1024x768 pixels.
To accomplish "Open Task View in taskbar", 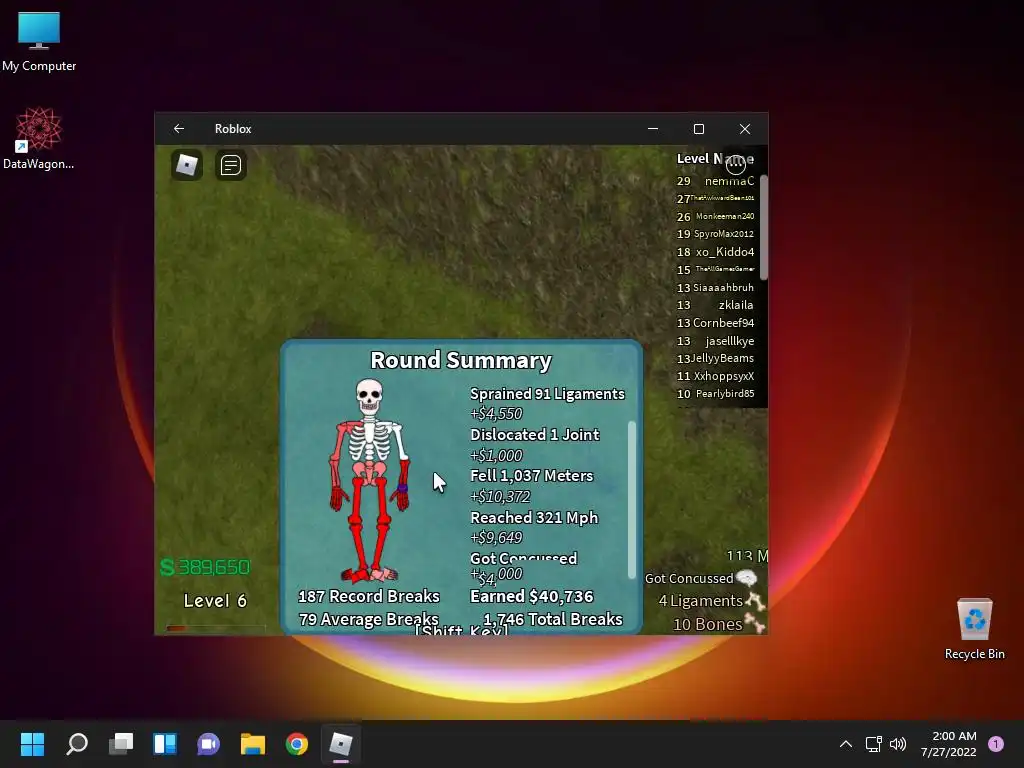I will coord(121,744).
